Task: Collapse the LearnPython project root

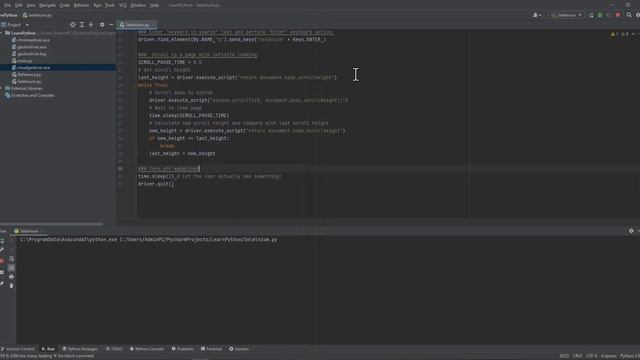Action: pyautogui.click(x=2, y=33)
